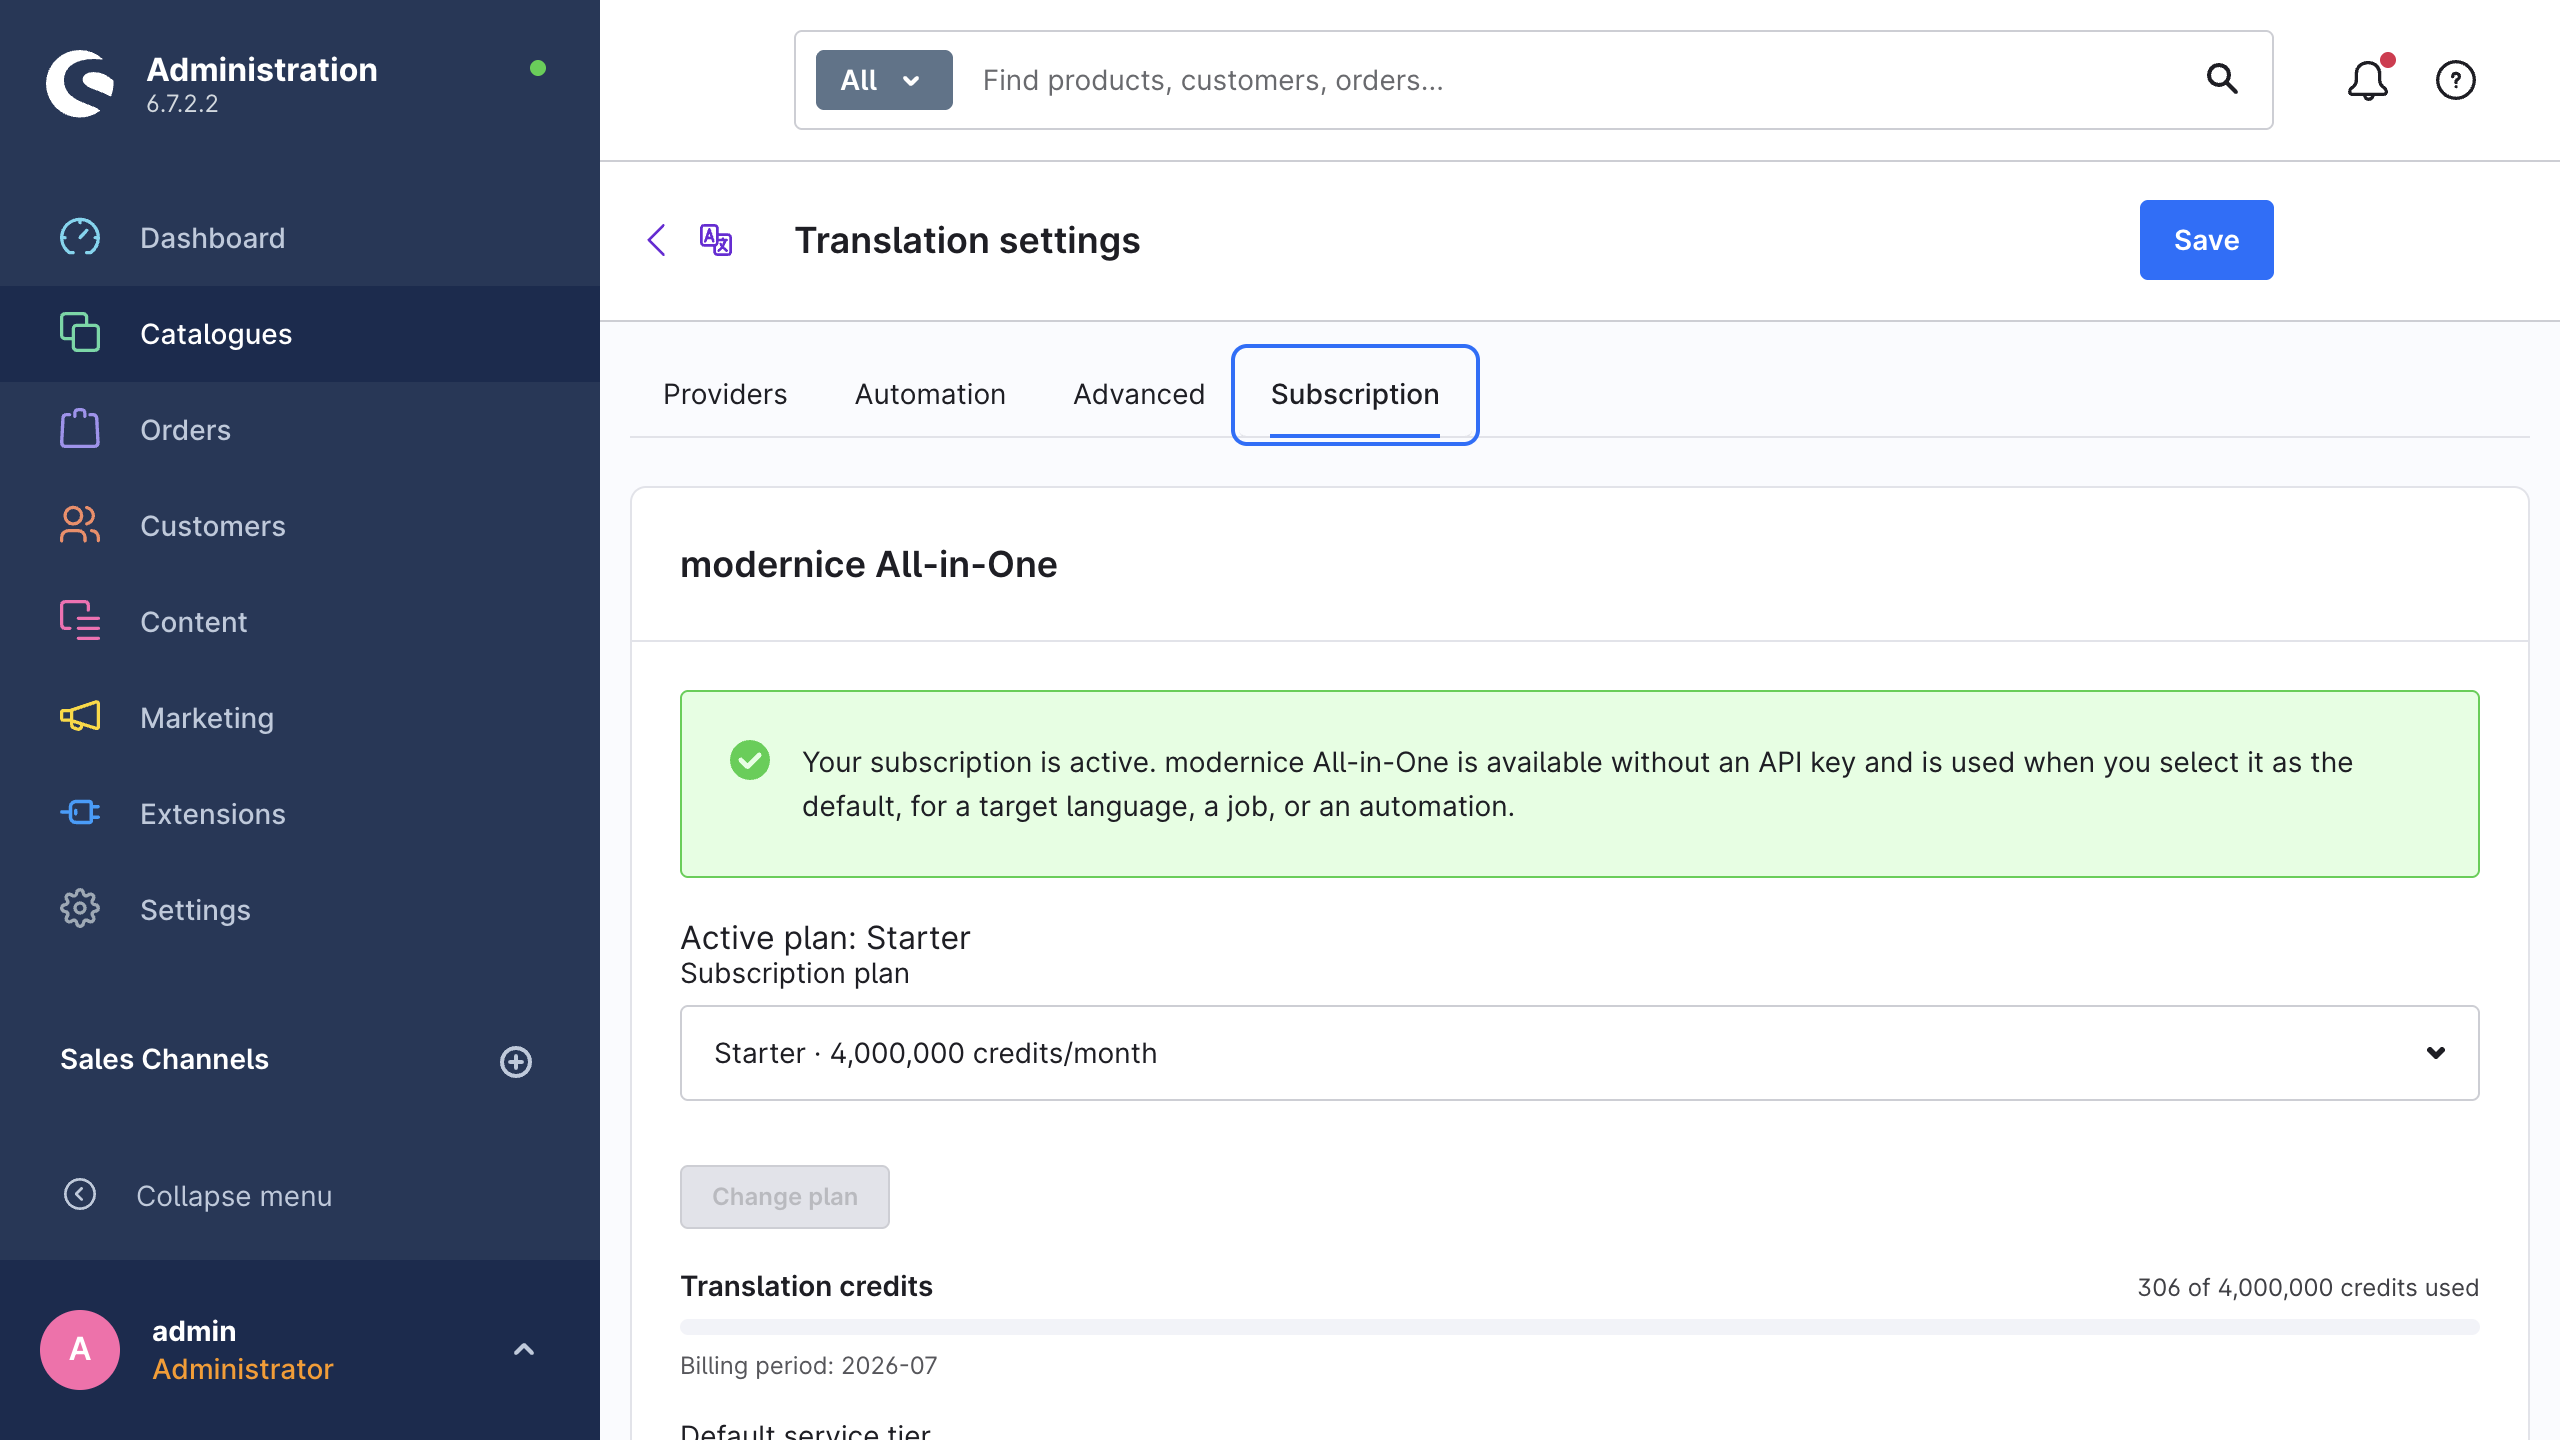Switch to the Advanced tab
Viewport: 2560px width, 1440px height.
pyautogui.click(x=1139, y=394)
